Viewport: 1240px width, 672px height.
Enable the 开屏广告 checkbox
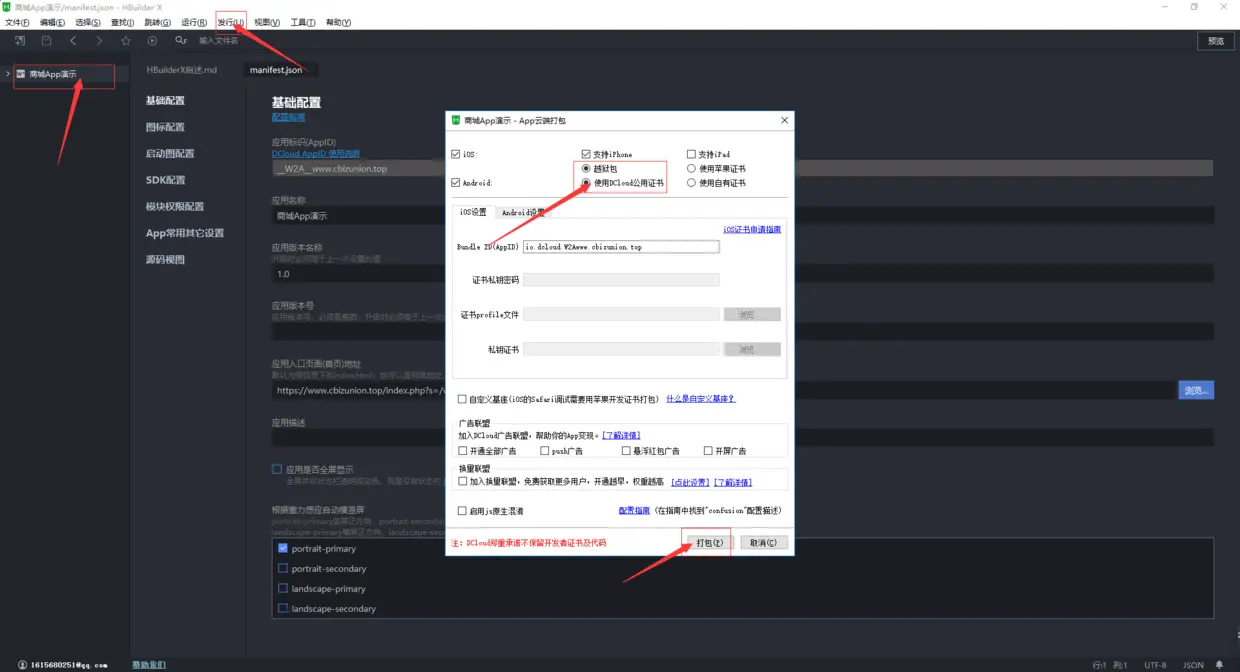pyautogui.click(x=708, y=451)
